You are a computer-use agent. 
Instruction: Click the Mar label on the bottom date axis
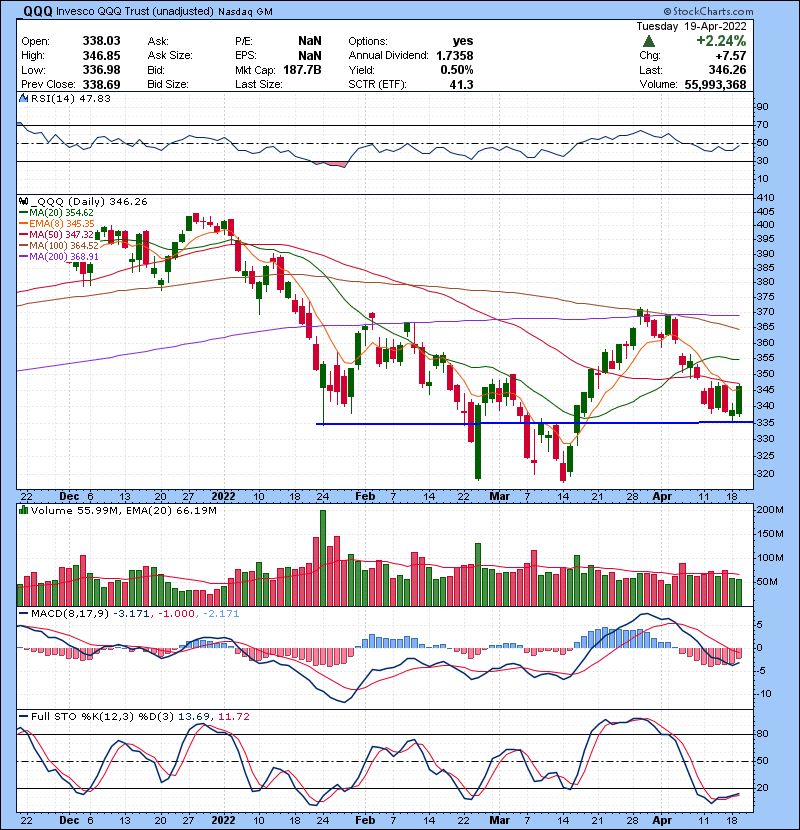[499, 820]
